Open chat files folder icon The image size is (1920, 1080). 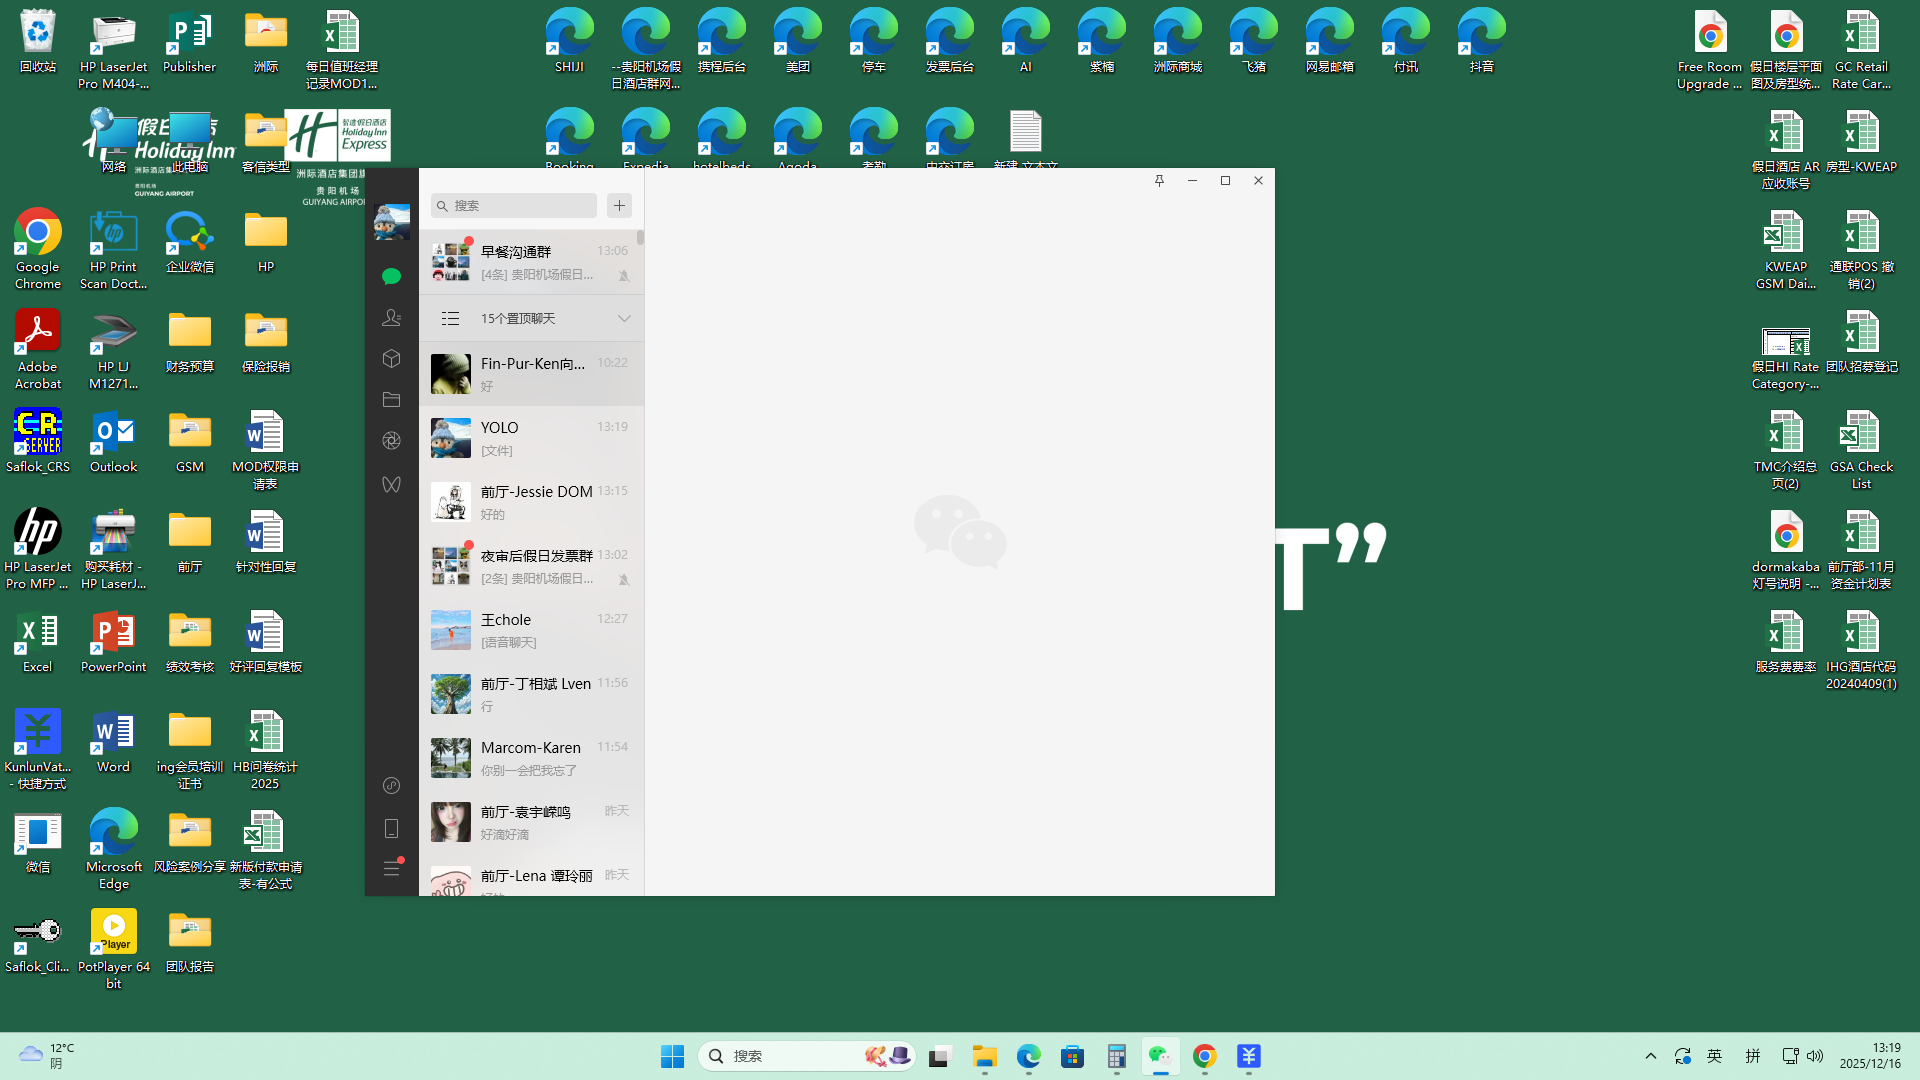click(x=391, y=400)
